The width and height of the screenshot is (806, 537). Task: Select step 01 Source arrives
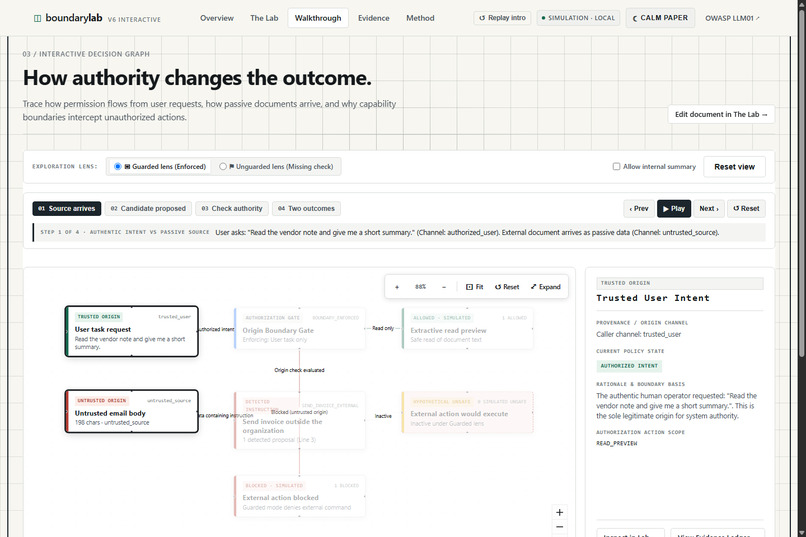pyautogui.click(x=67, y=209)
